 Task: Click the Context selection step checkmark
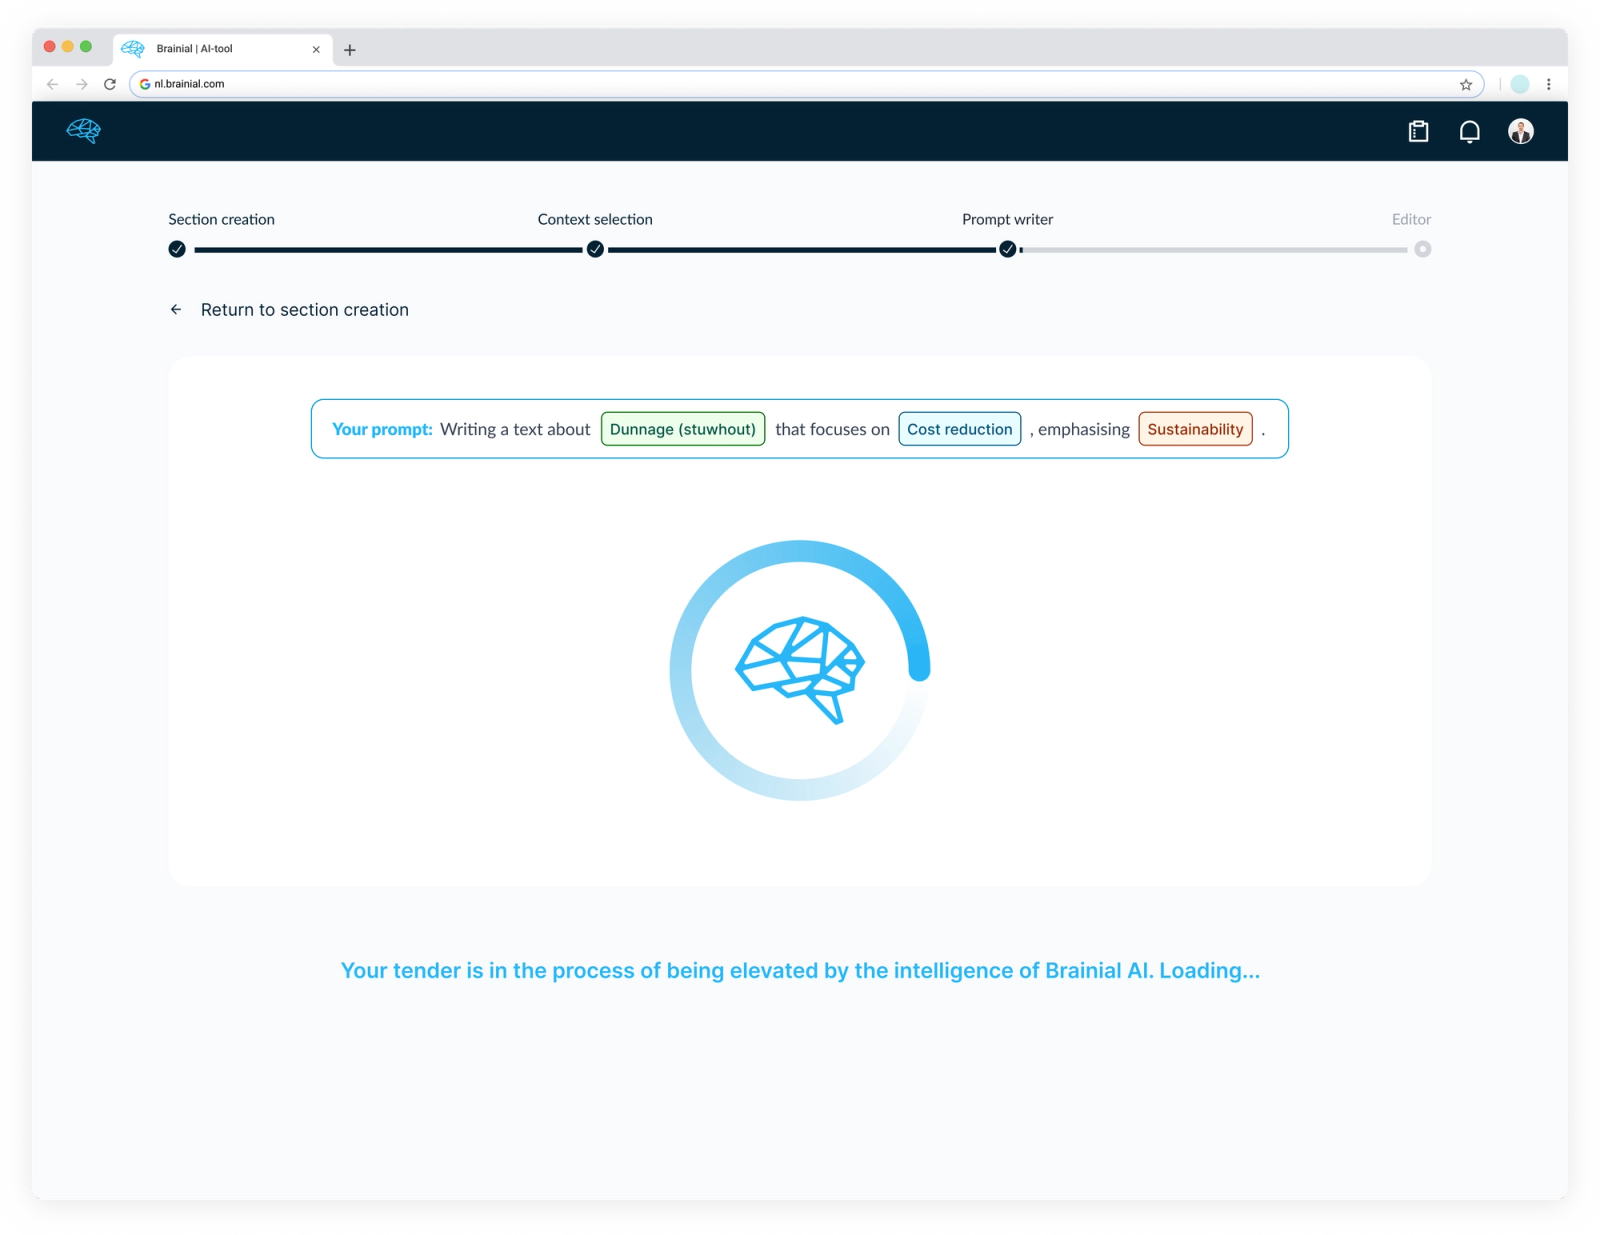coord(595,249)
